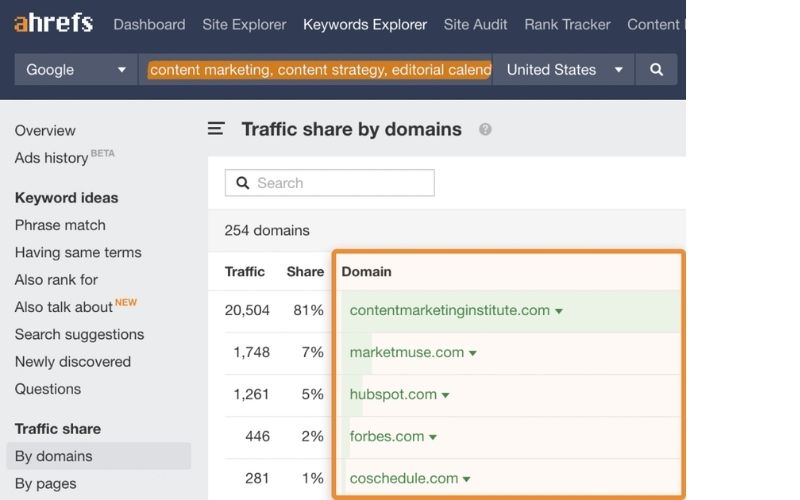
Task: Select the 281 traffic value
Action: (257, 478)
